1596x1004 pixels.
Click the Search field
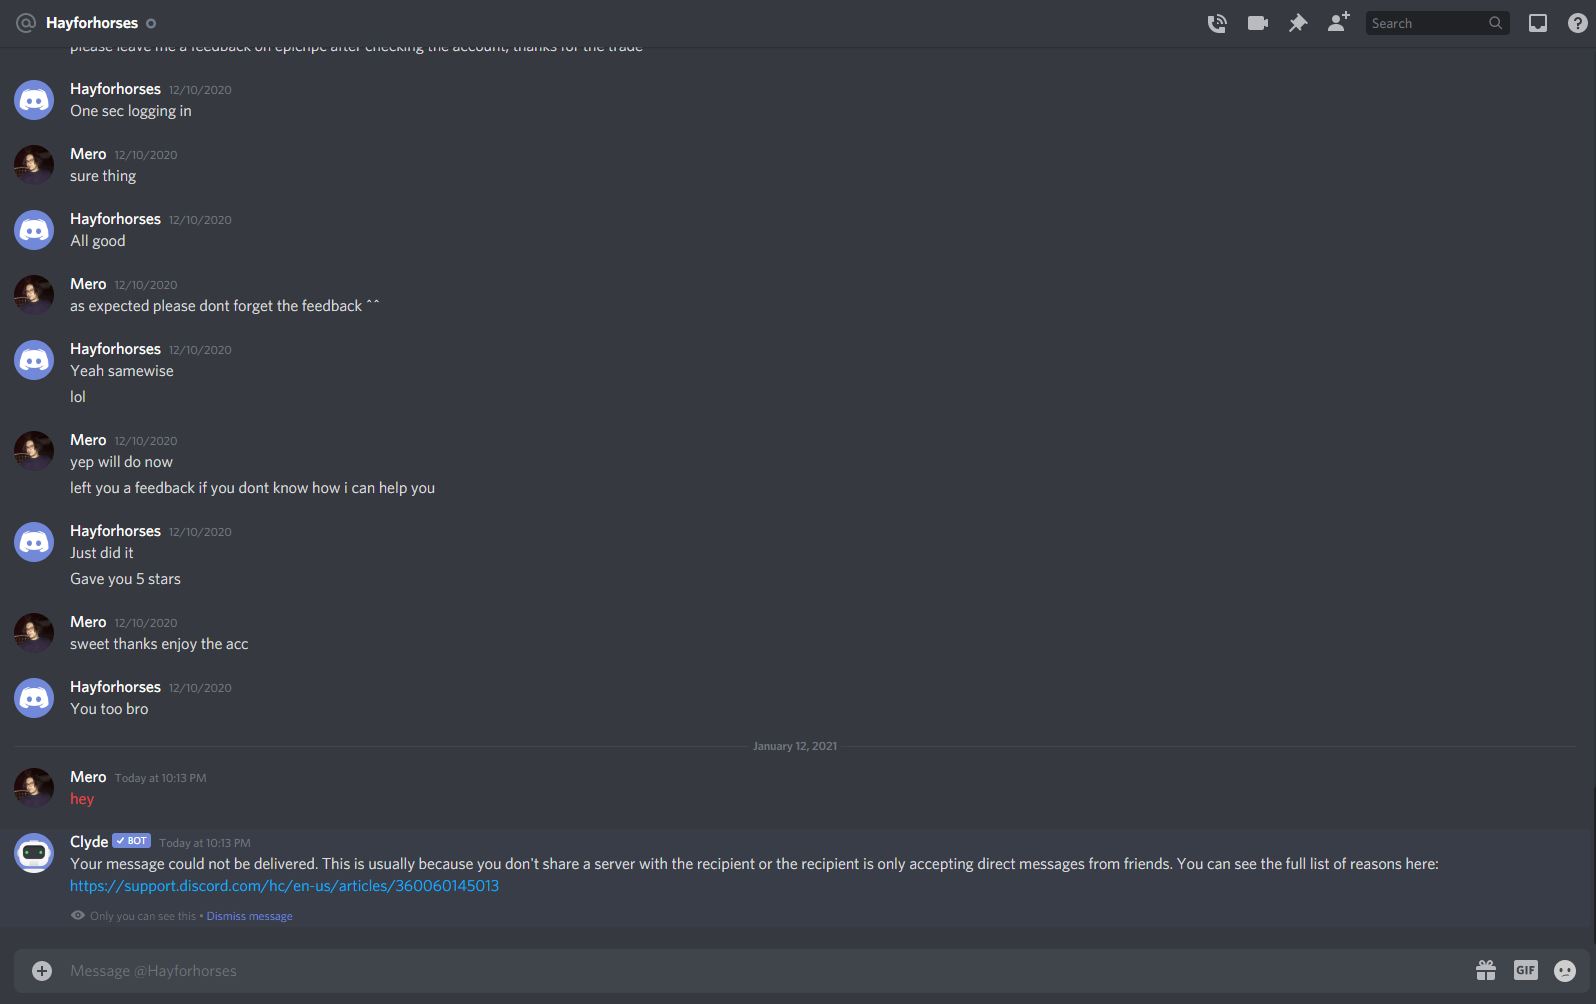pos(1428,23)
